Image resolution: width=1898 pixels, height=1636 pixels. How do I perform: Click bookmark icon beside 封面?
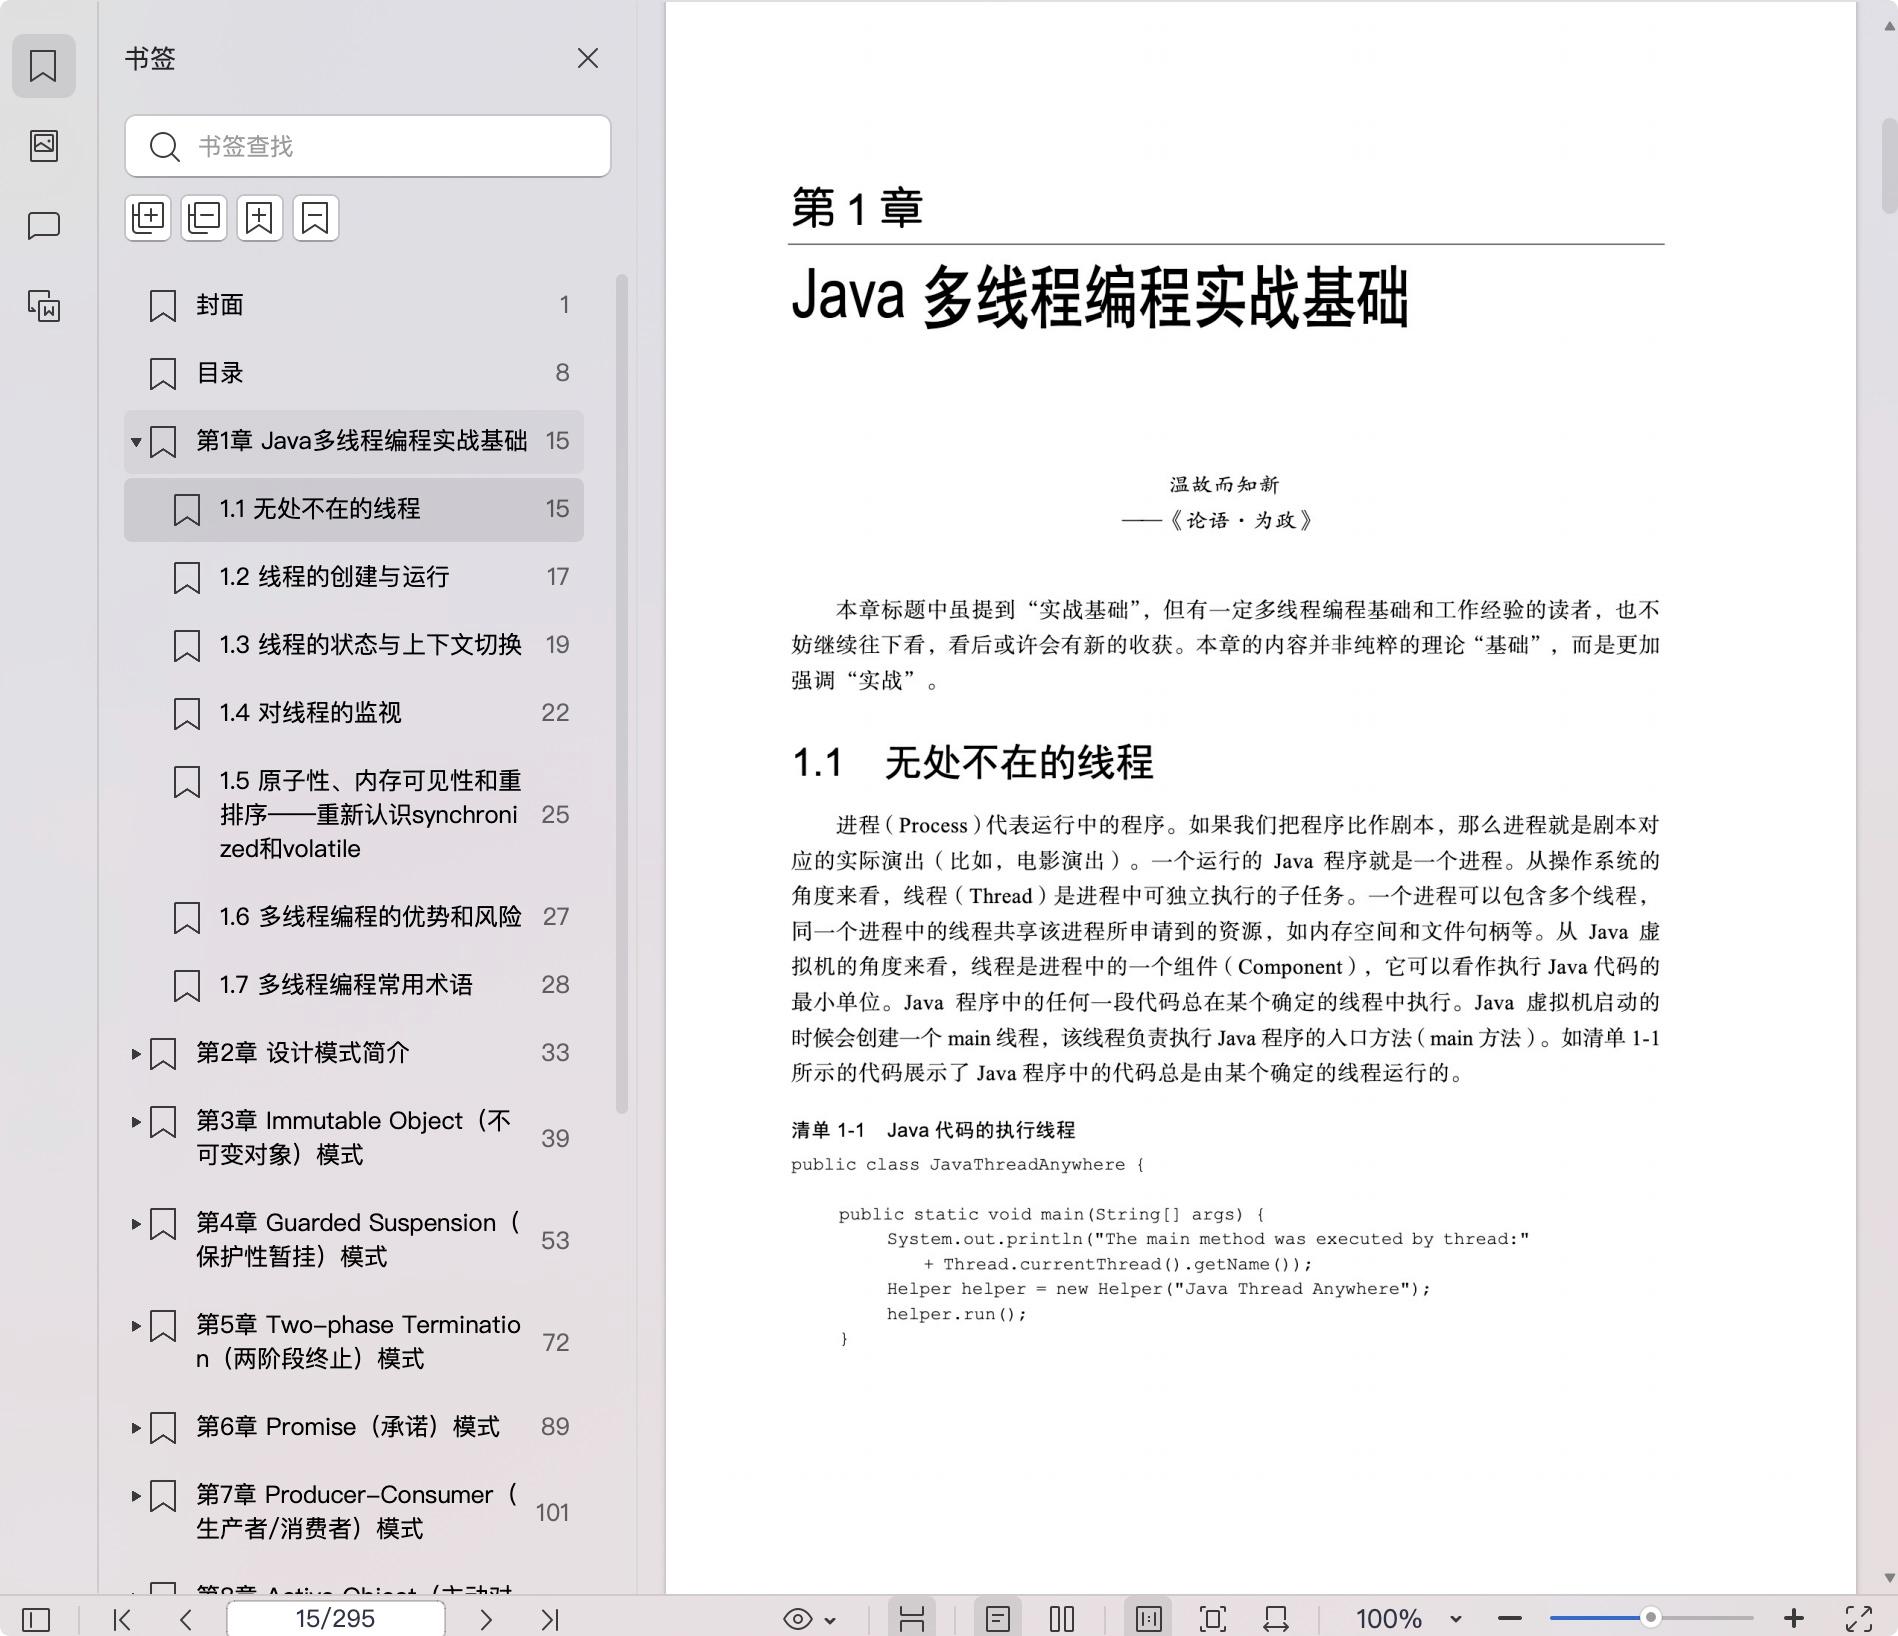tap(162, 306)
